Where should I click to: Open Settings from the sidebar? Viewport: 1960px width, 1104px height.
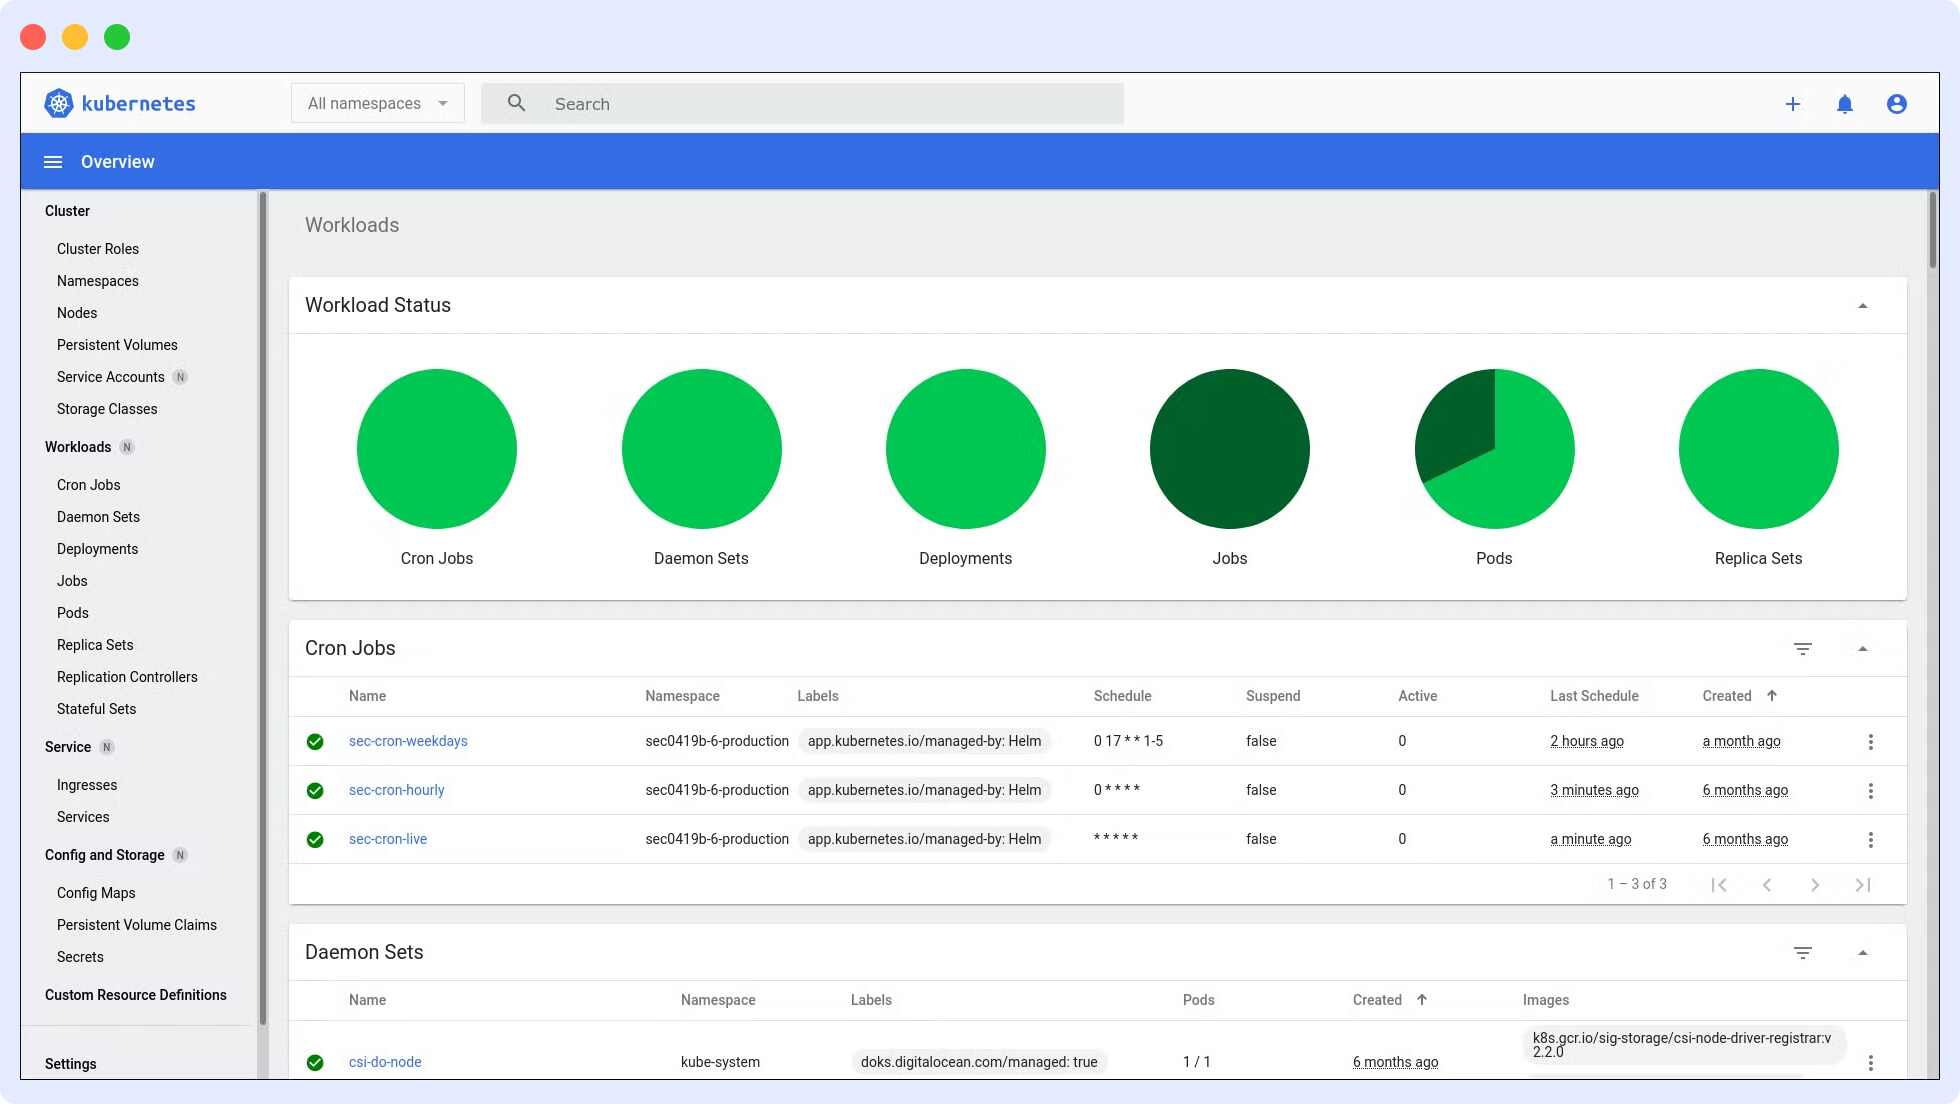[x=70, y=1063]
